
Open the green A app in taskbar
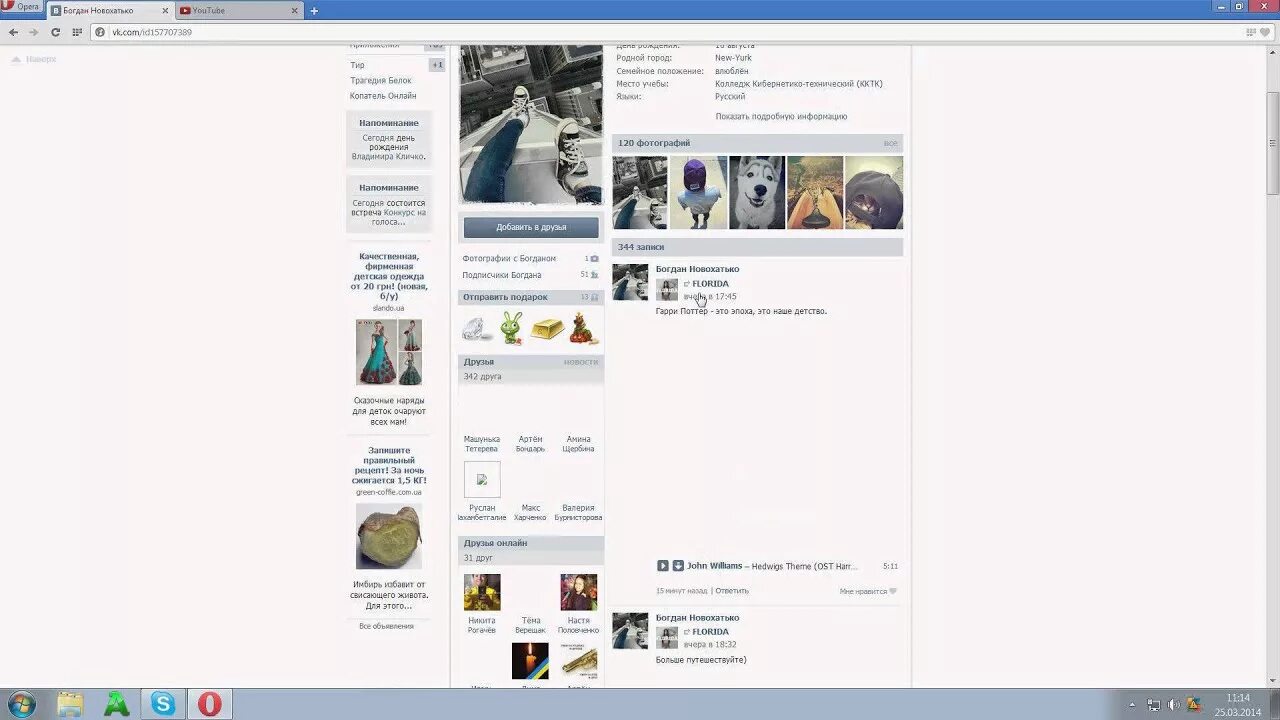[x=117, y=704]
